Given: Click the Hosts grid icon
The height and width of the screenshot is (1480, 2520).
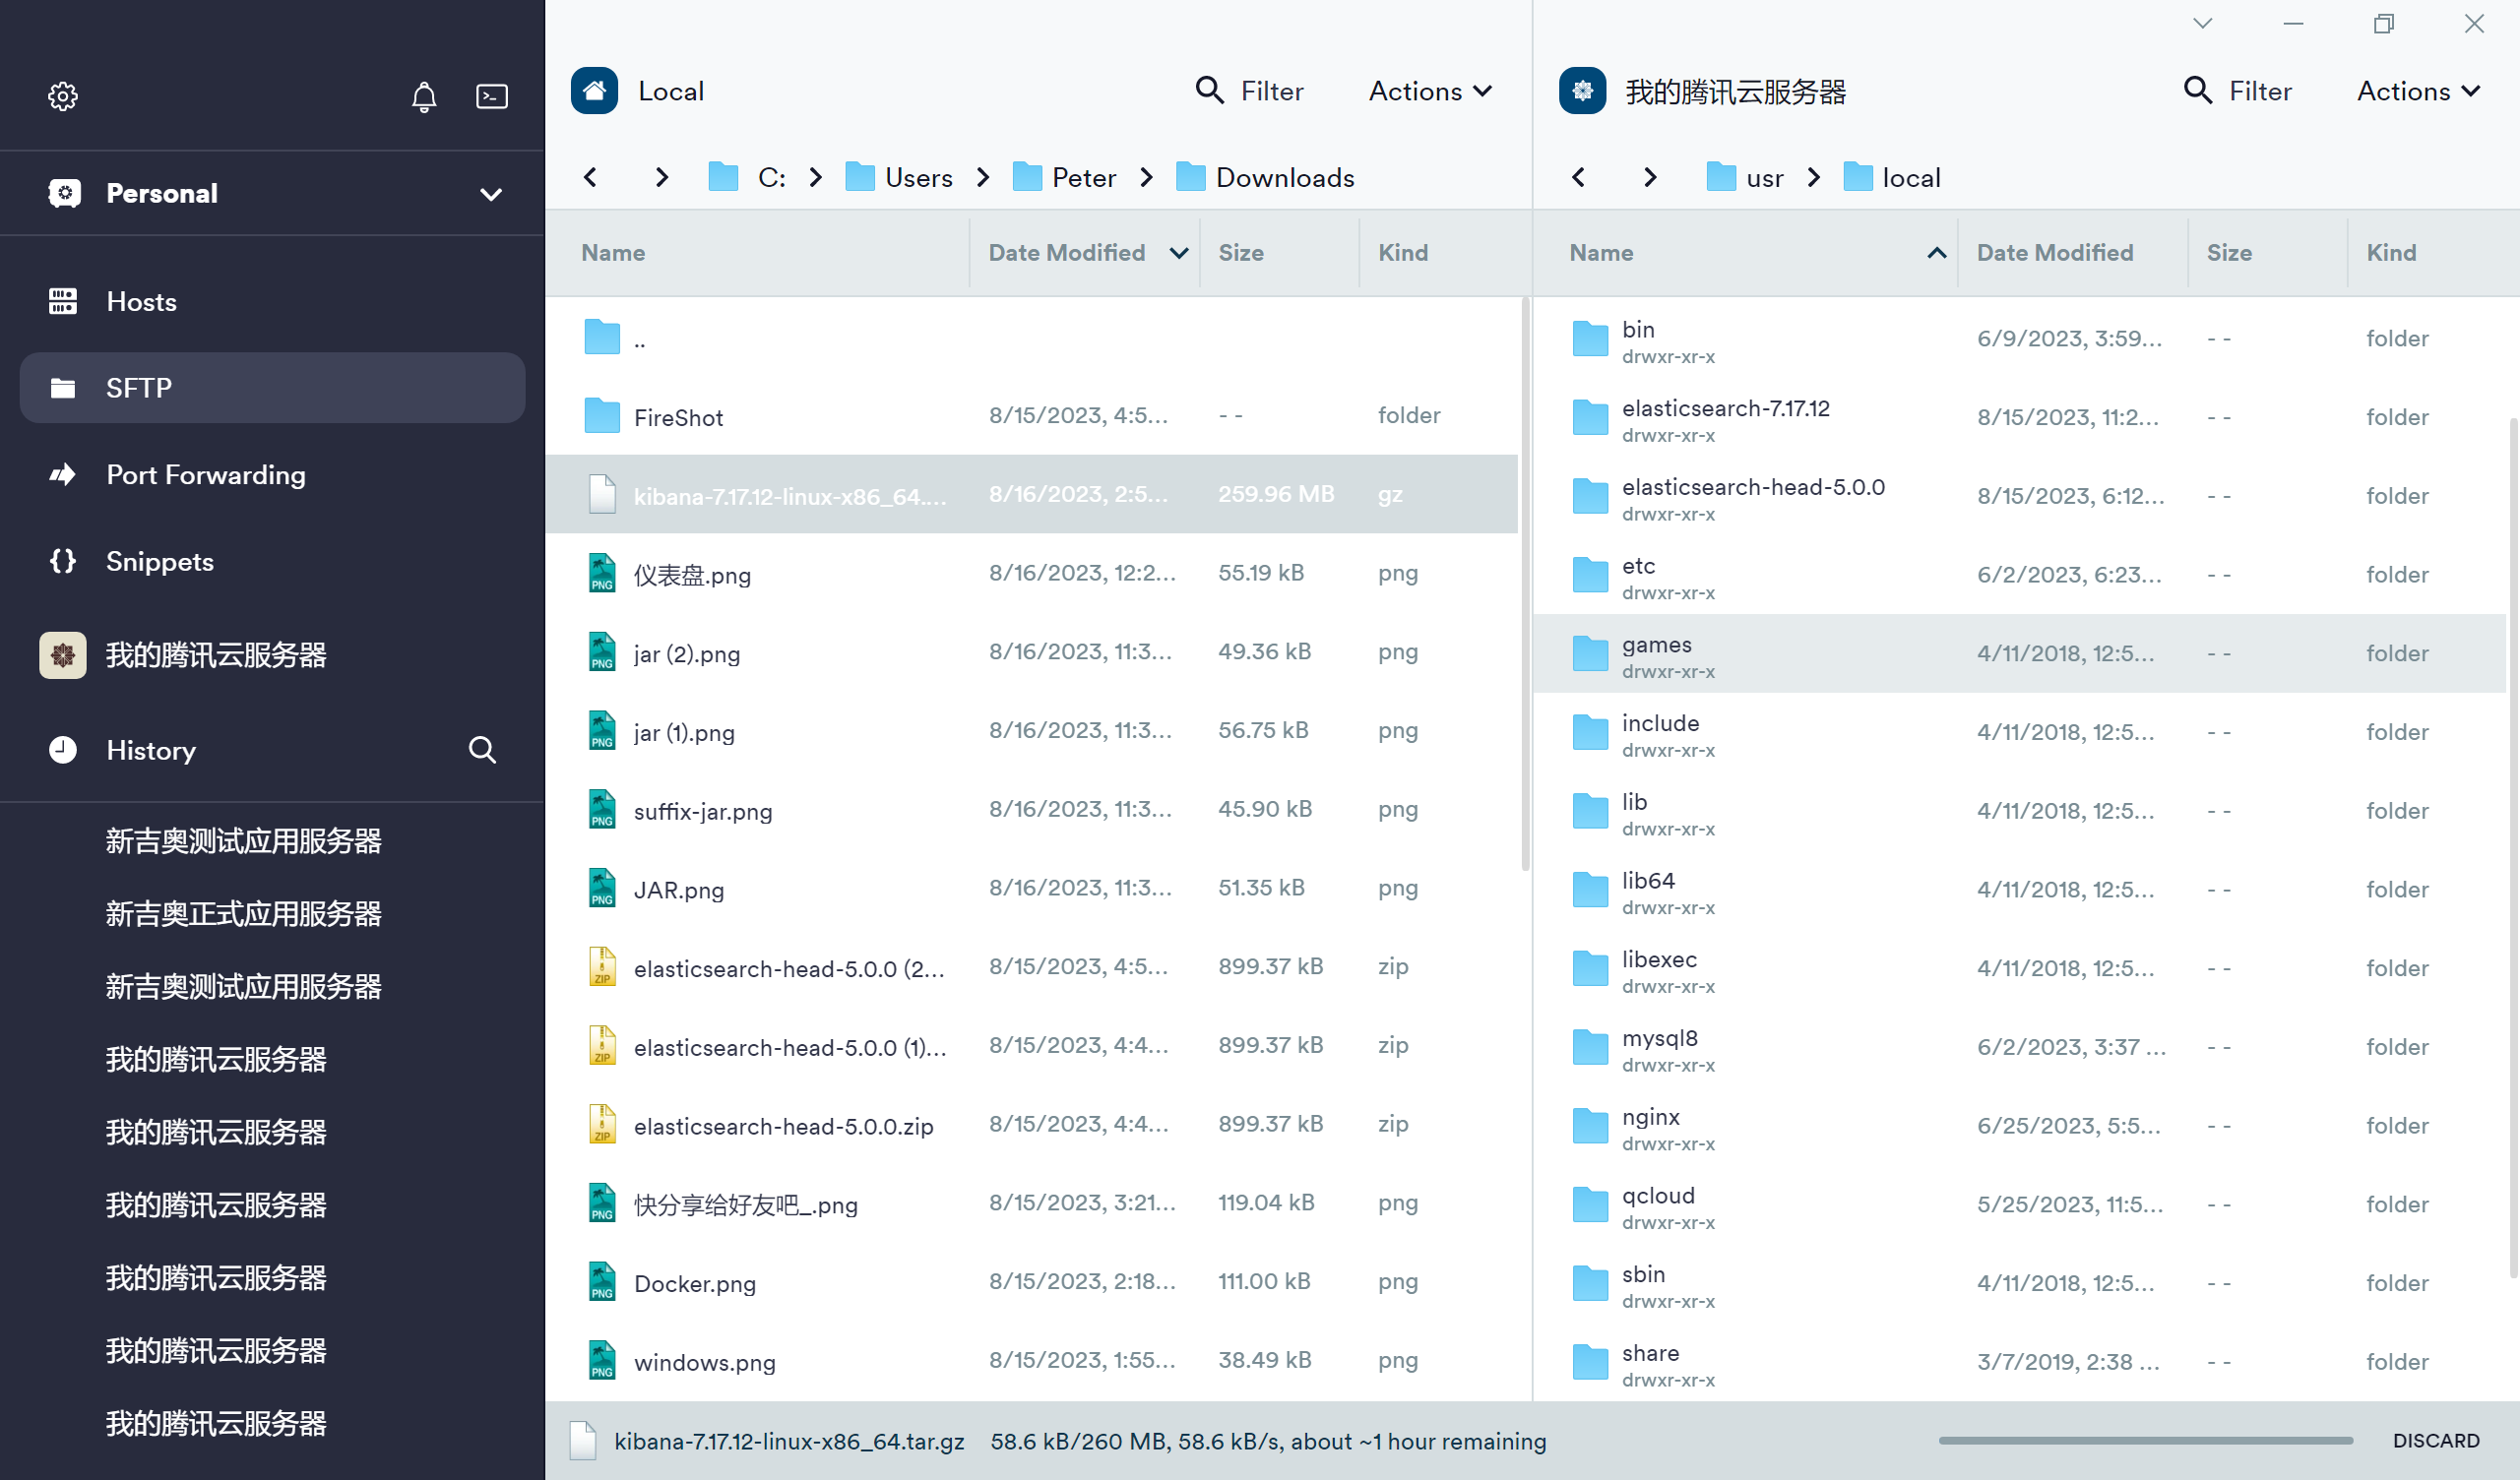Looking at the screenshot, I should pyautogui.click(x=63, y=301).
